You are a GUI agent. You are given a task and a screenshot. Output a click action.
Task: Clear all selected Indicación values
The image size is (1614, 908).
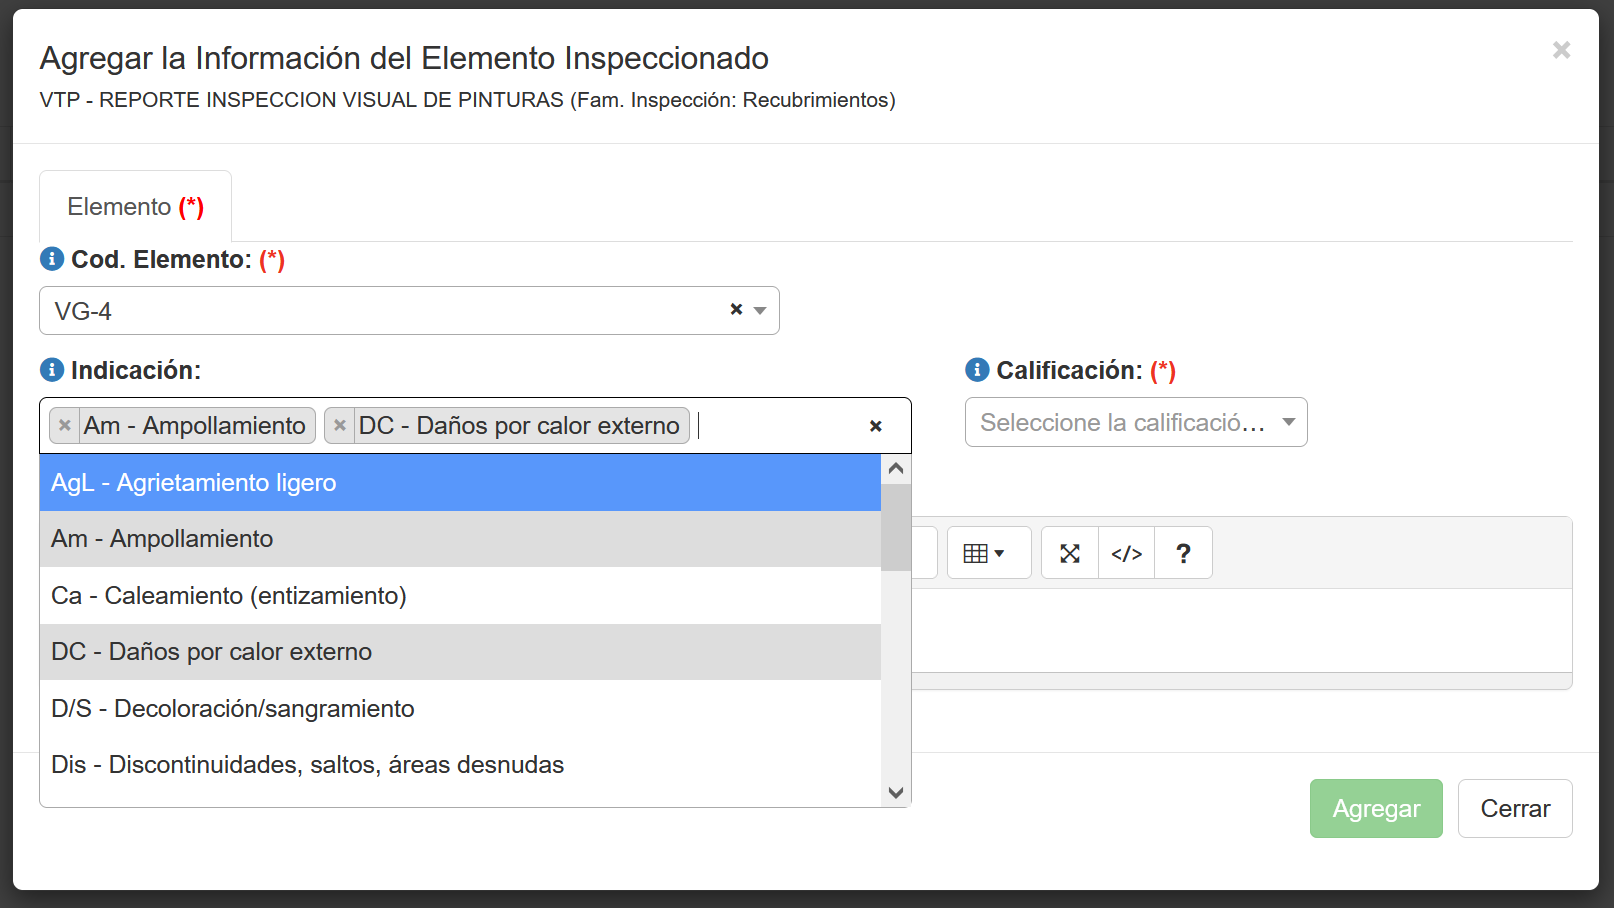(x=875, y=426)
